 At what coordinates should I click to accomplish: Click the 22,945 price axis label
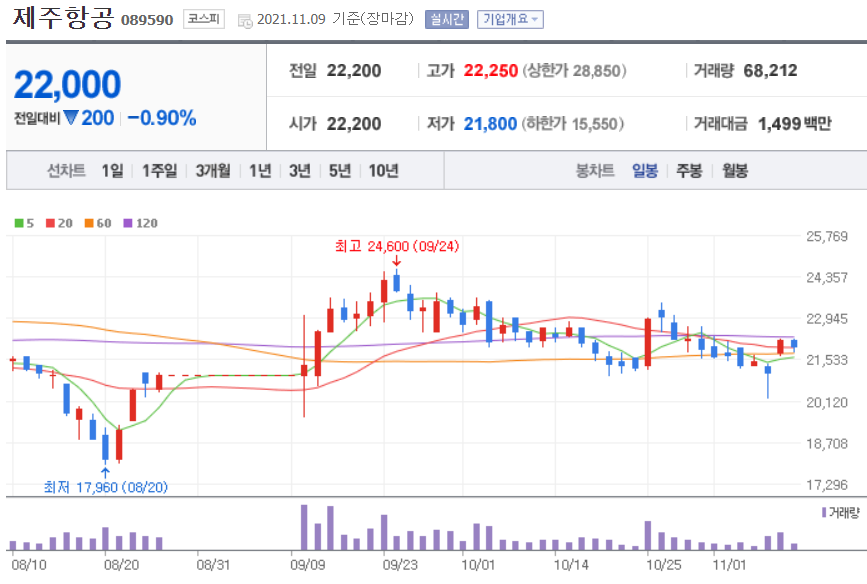pos(827,319)
